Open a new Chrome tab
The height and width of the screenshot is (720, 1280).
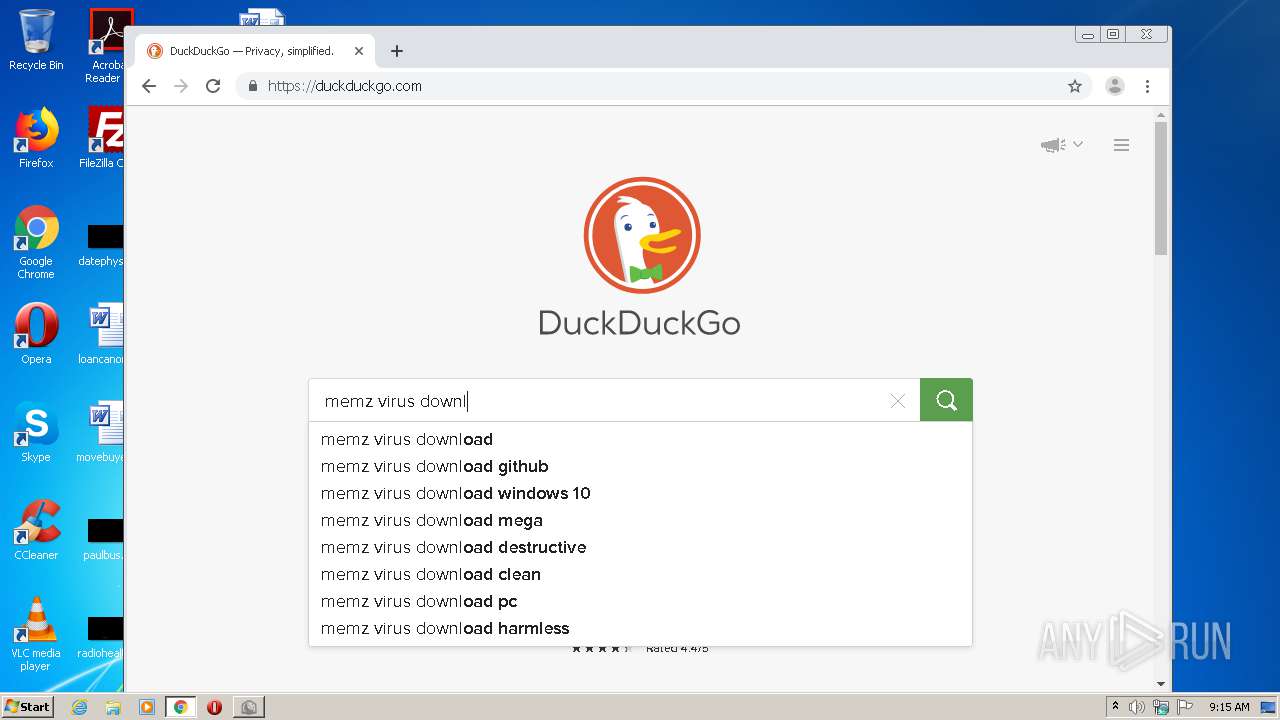[x=397, y=51]
